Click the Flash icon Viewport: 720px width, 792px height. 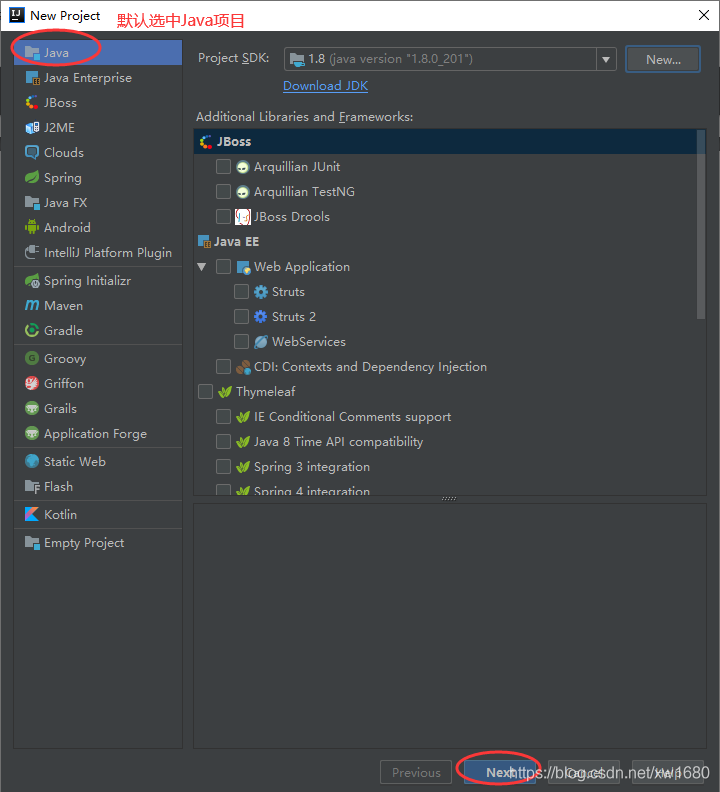[x=32, y=486]
